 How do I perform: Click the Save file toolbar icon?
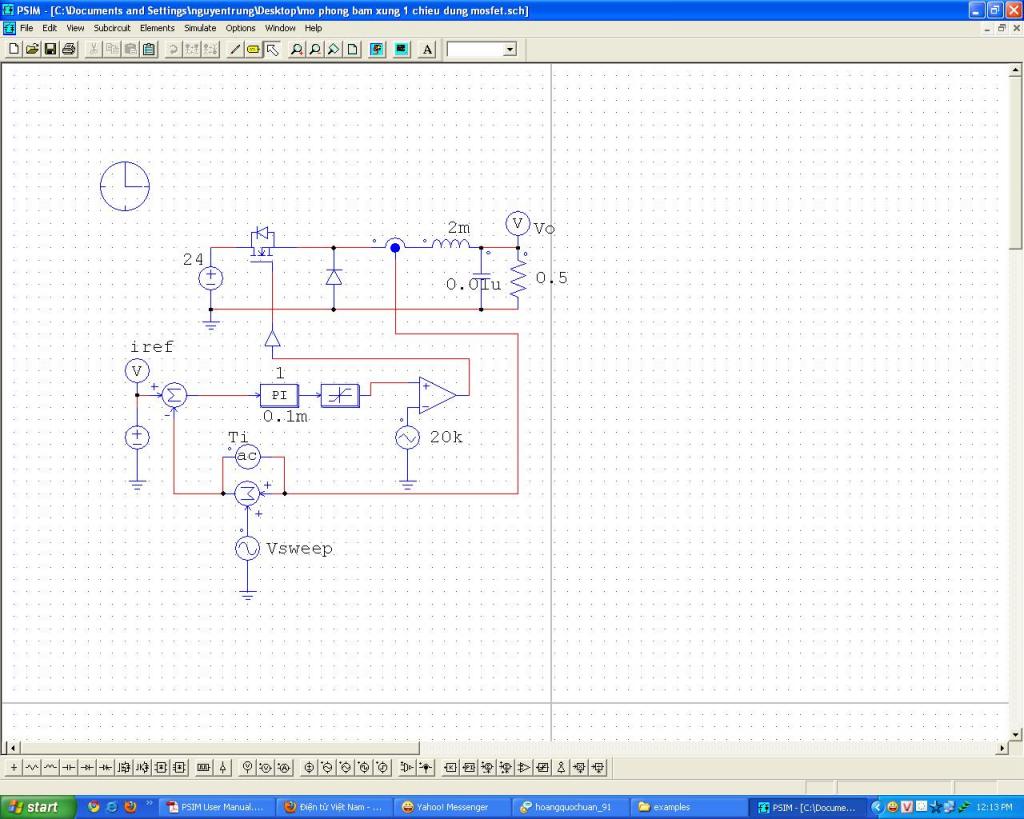(x=50, y=49)
